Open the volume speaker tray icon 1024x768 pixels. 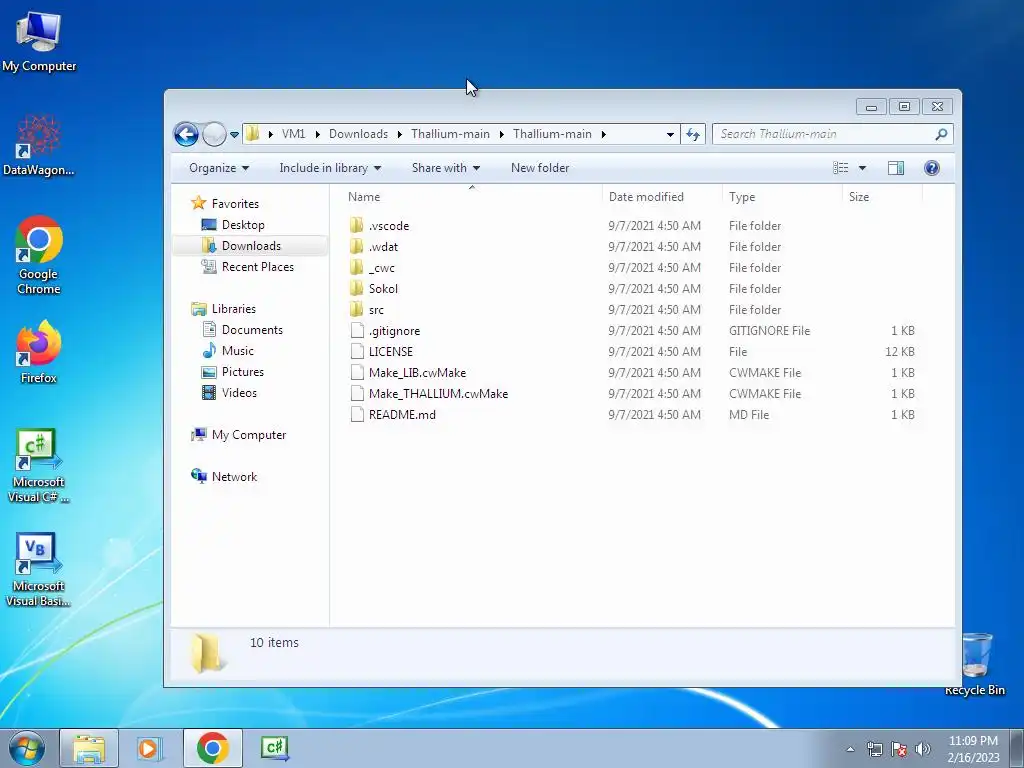point(923,749)
